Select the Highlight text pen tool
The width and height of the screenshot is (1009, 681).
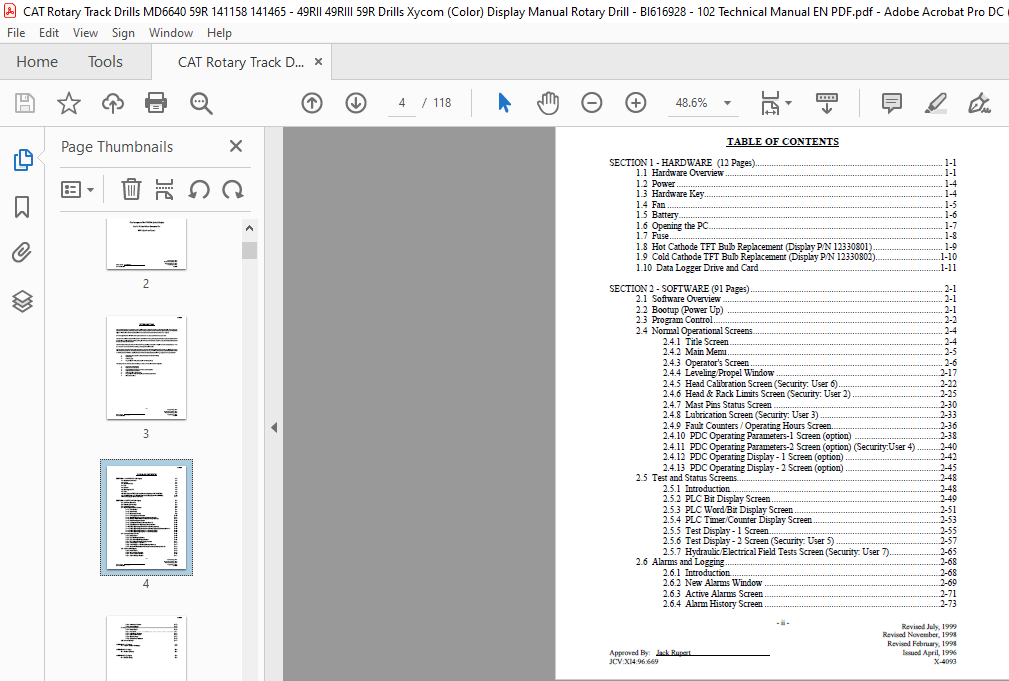(936, 103)
